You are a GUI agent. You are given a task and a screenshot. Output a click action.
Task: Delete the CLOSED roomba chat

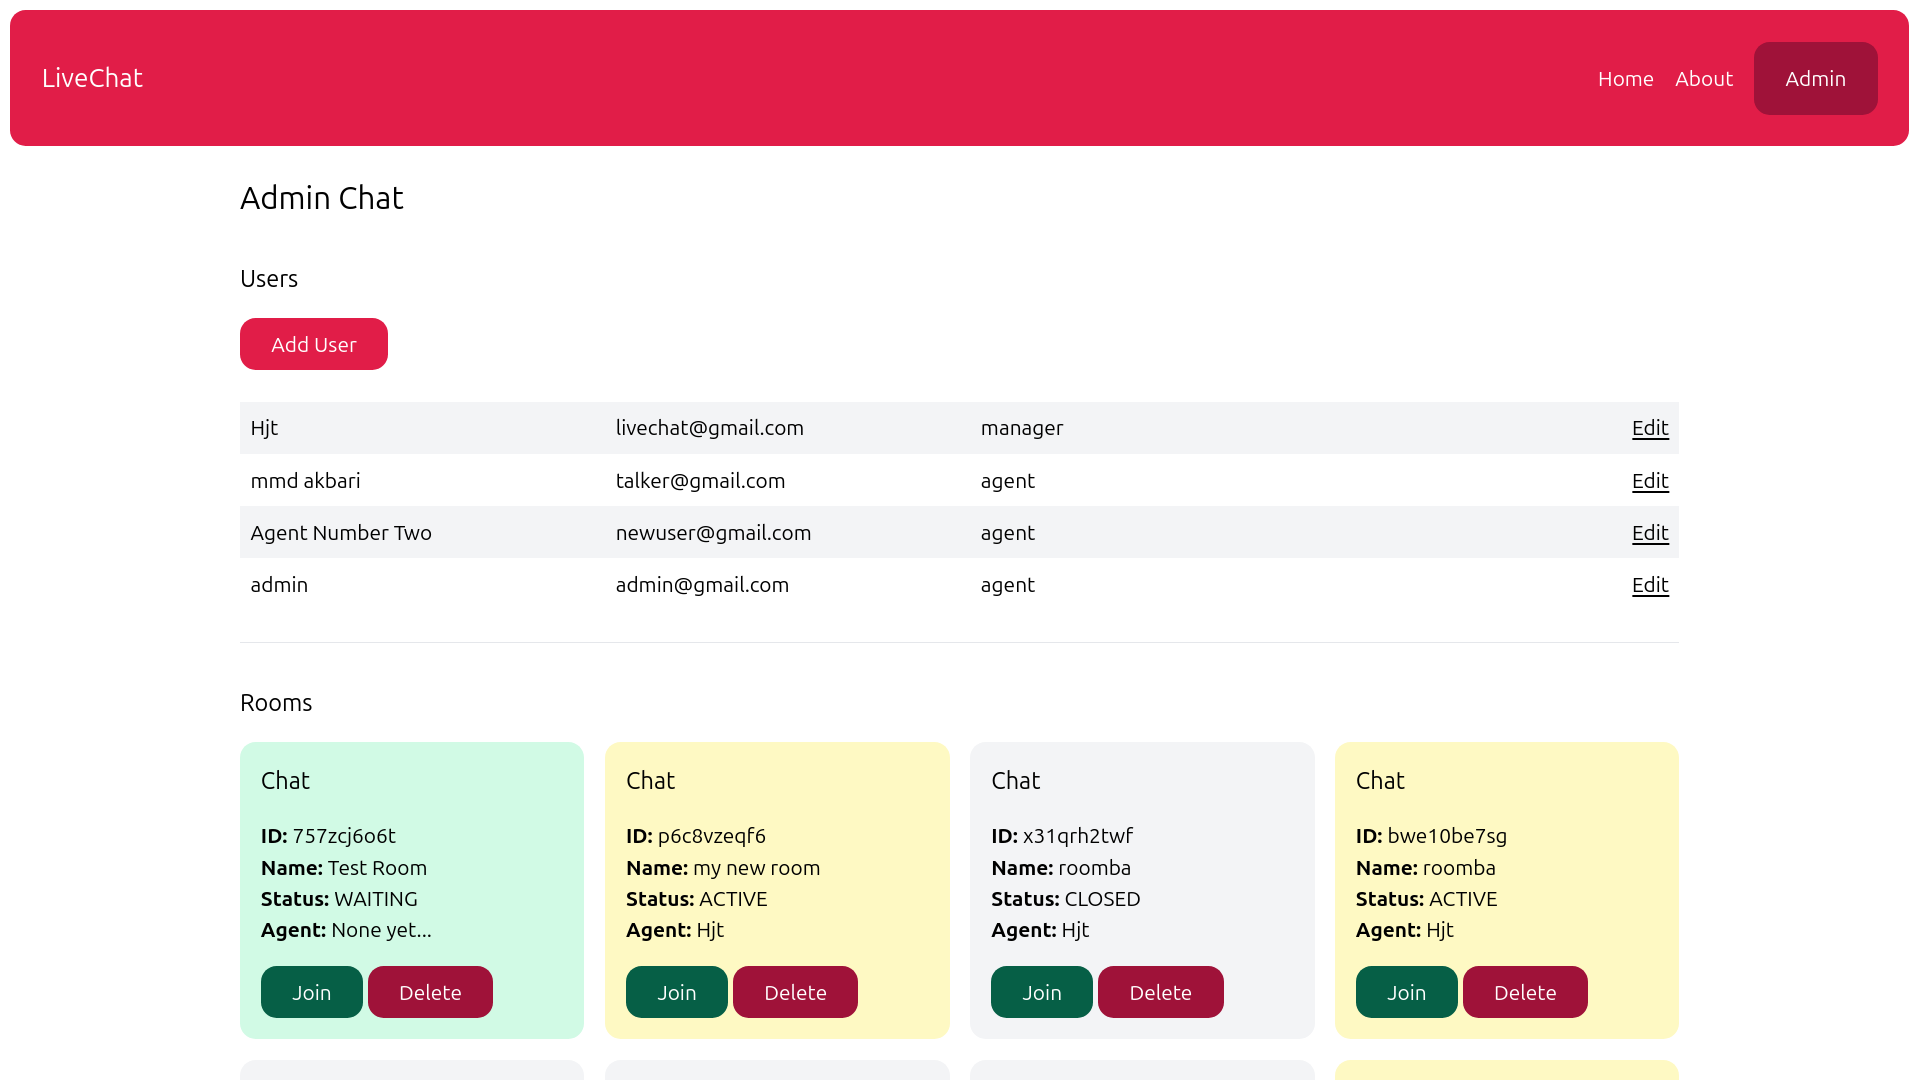pos(1160,992)
